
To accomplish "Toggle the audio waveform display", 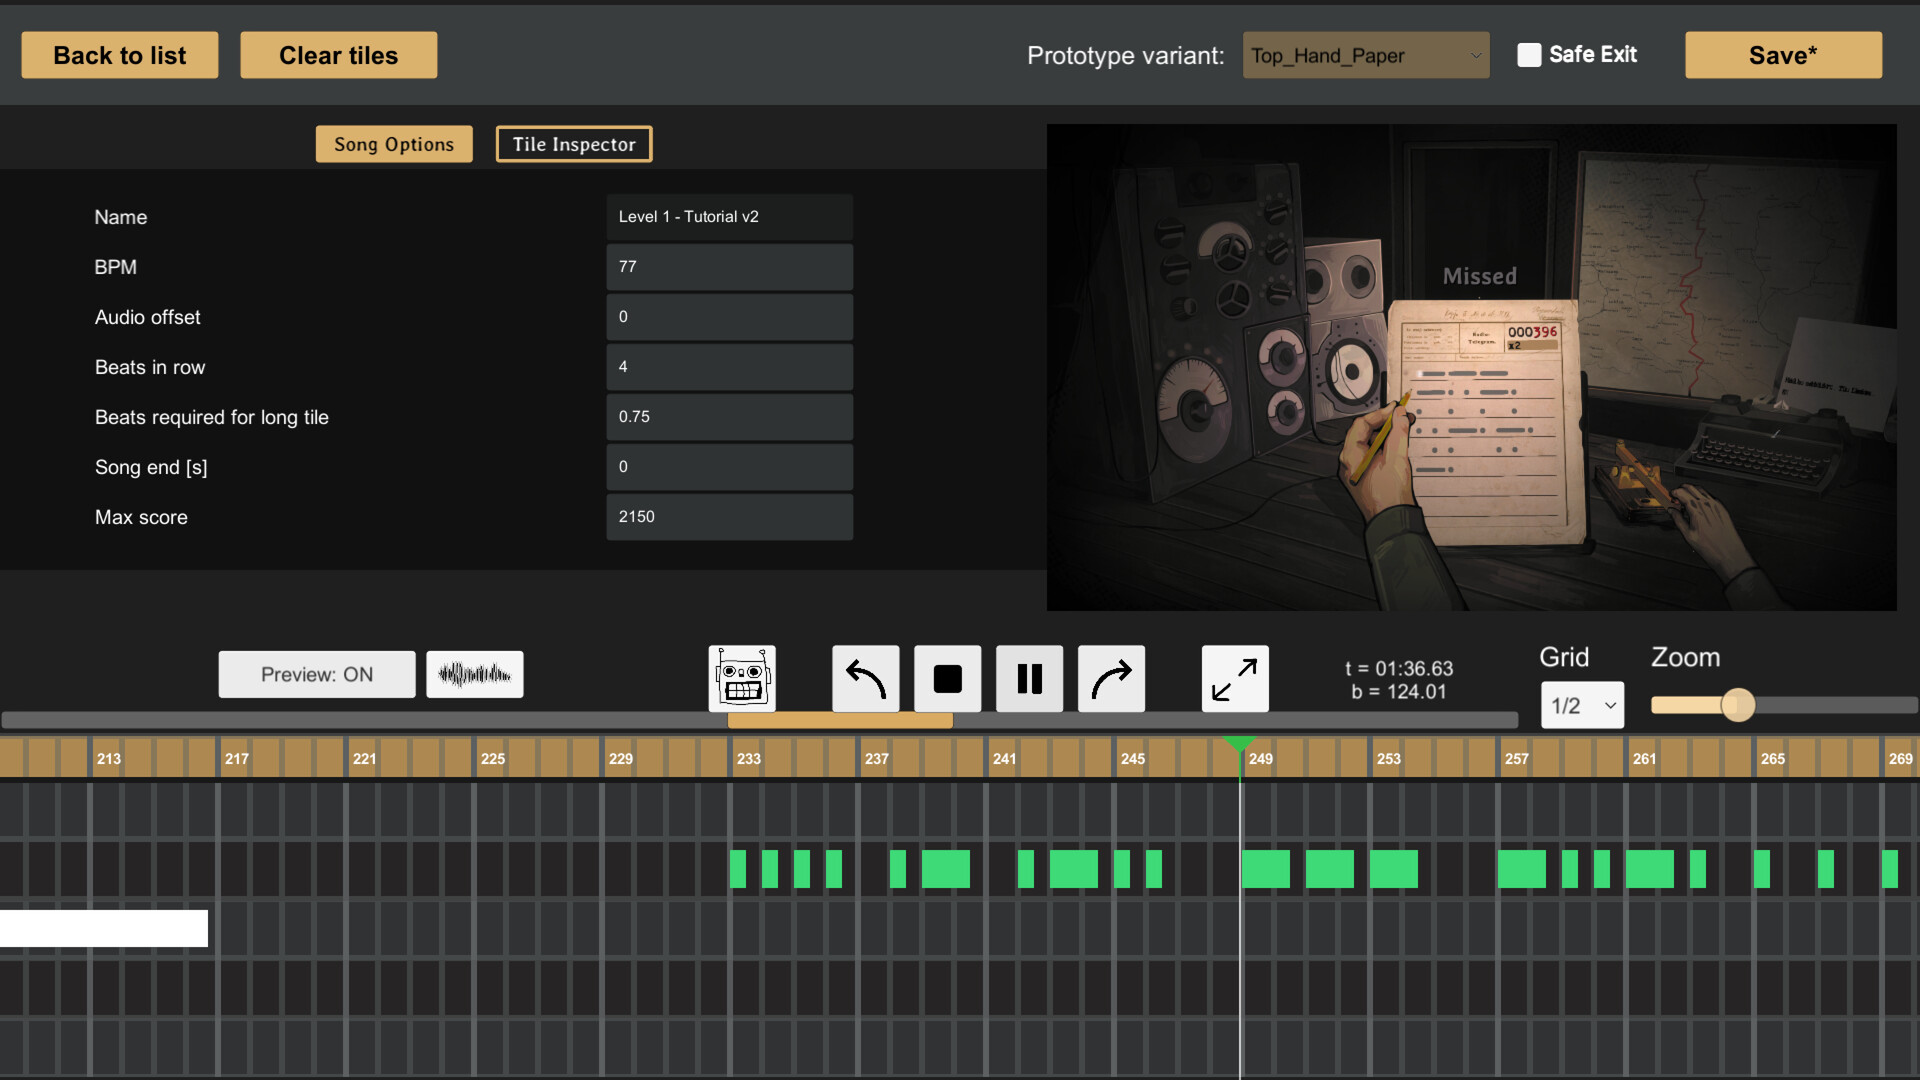I will pos(475,674).
